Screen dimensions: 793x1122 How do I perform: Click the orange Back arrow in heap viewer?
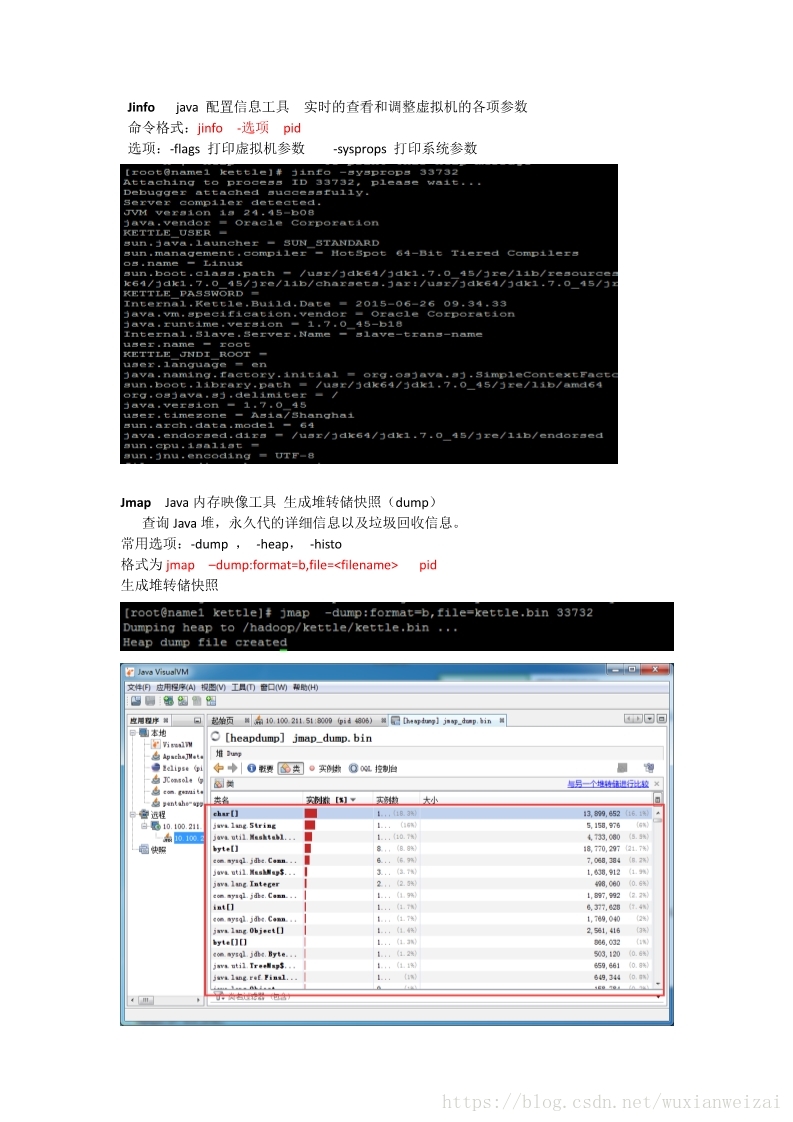(x=219, y=768)
